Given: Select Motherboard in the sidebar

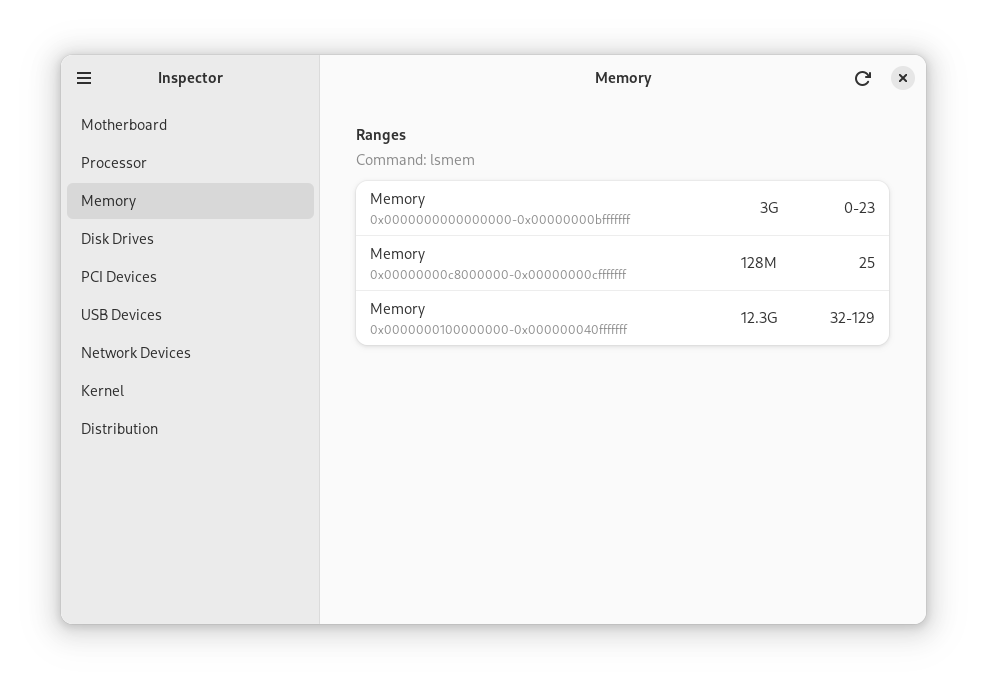Looking at the screenshot, I should [124, 125].
